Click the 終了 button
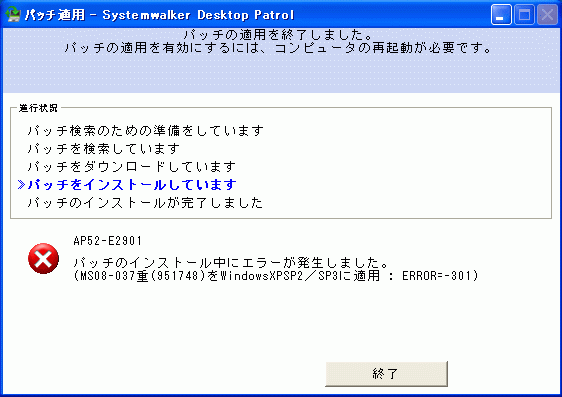562x397 pixels. 386,374
